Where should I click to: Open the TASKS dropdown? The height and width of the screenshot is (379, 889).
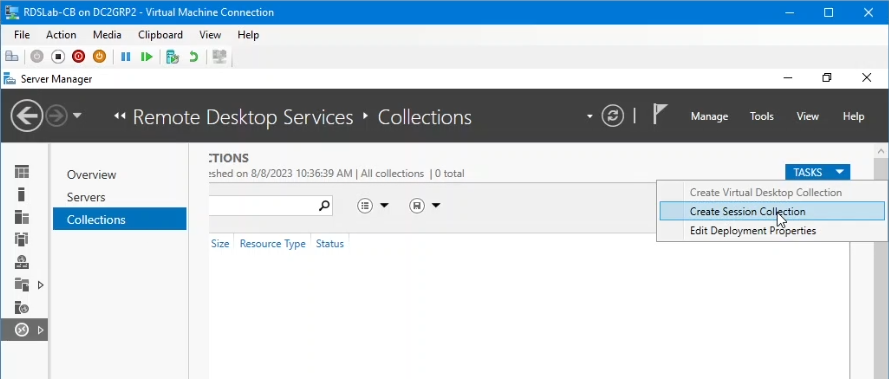coord(817,172)
